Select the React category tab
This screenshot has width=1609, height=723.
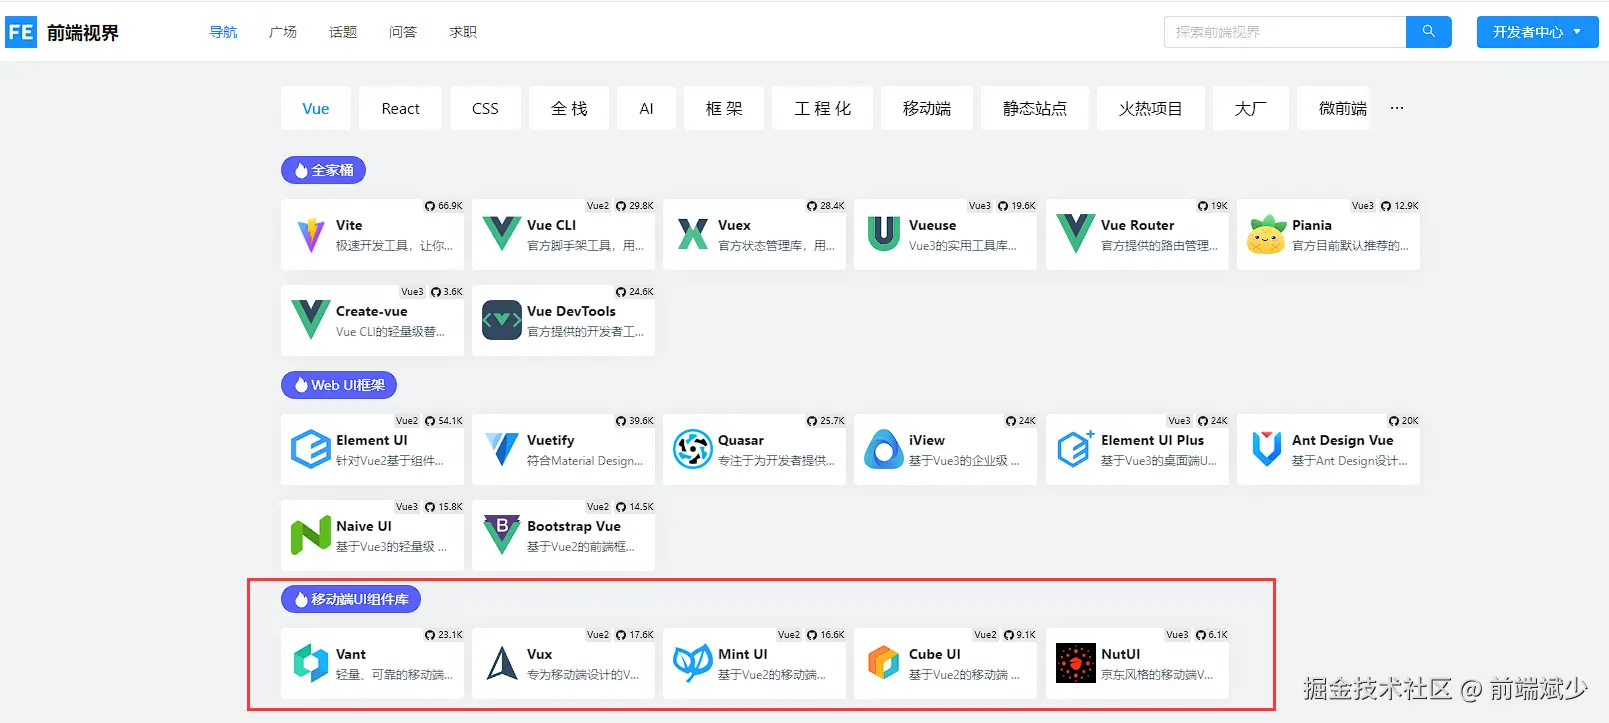tap(401, 108)
